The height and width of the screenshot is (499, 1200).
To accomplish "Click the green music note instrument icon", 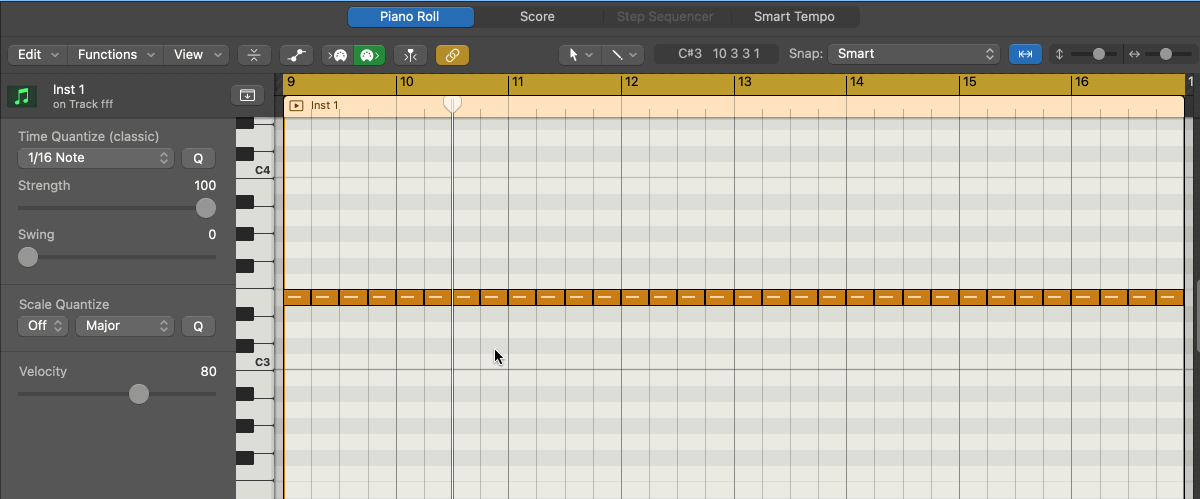I will (x=22, y=96).
